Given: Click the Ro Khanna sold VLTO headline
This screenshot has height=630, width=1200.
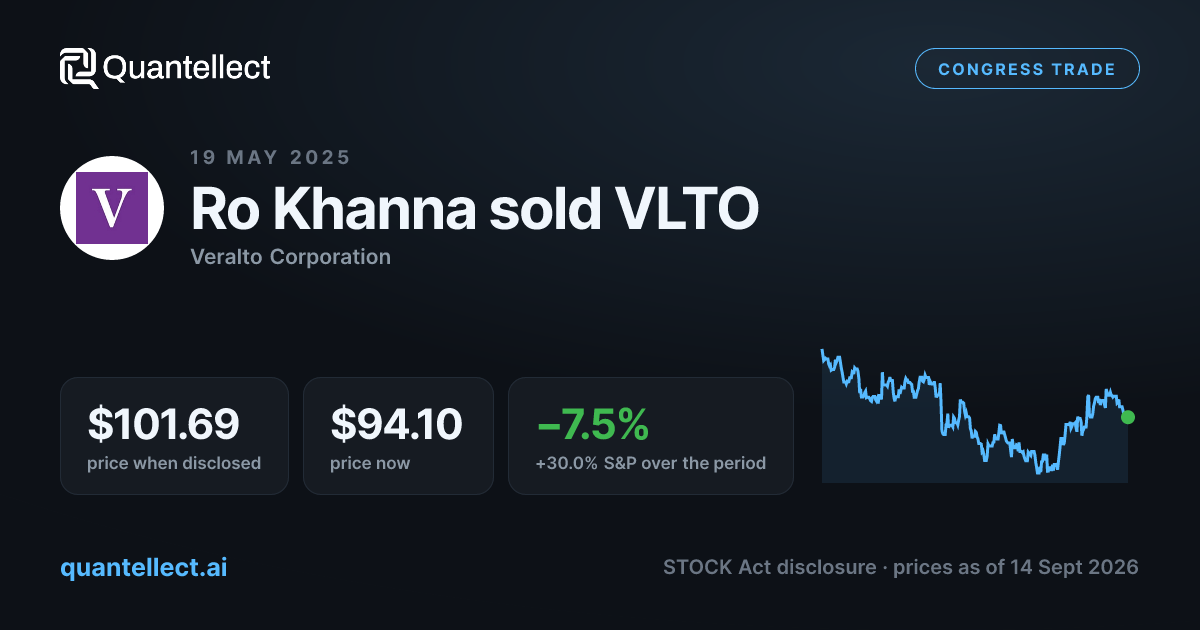Looking at the screenshot, I should pyautogui.click(x=474, y=208).
